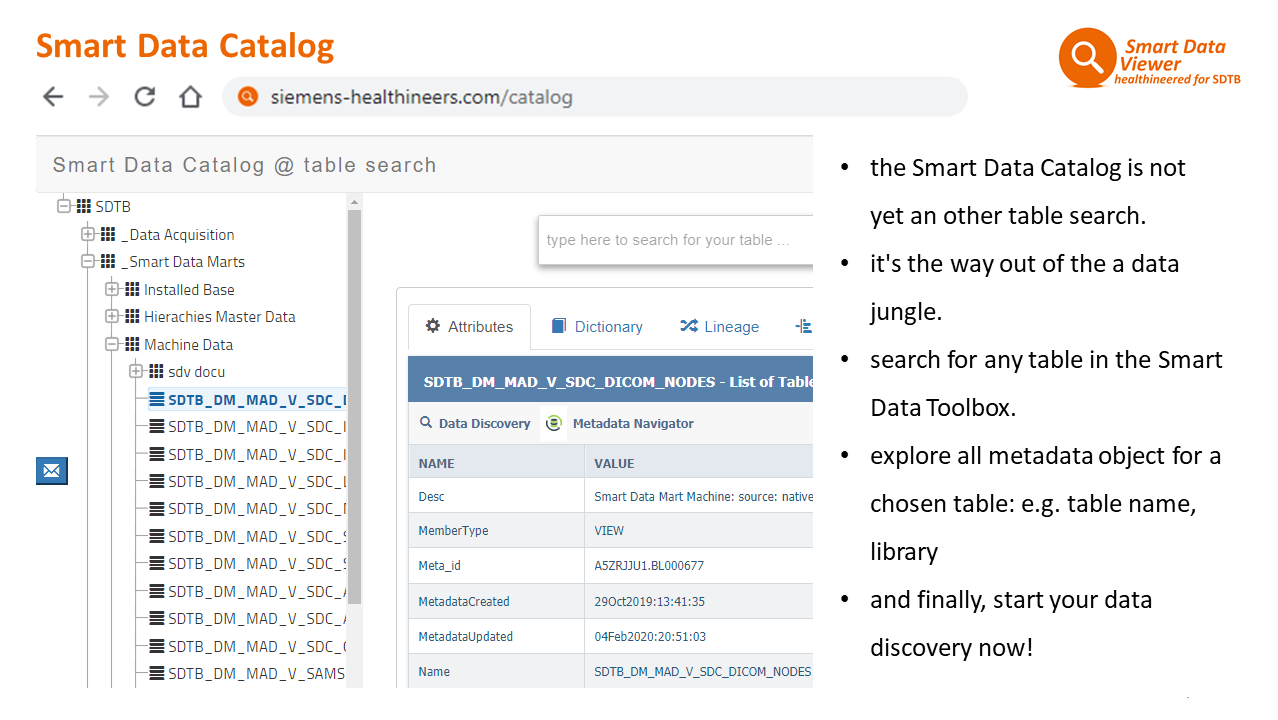Click the Smart Data Viewer logo

click(x=1087, y=57)
